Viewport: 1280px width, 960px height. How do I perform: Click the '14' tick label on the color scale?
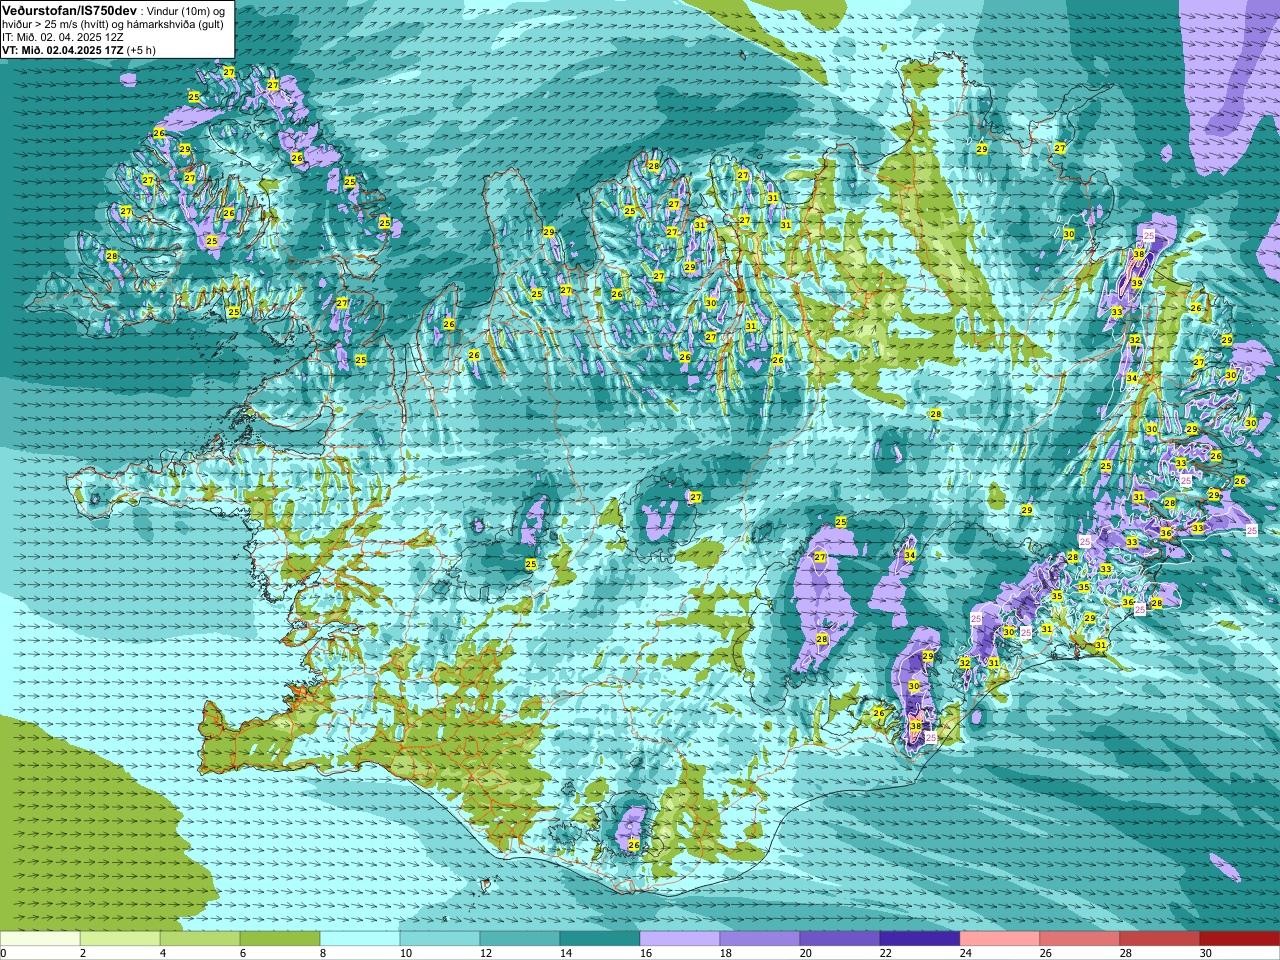click(x=566, y=953)
